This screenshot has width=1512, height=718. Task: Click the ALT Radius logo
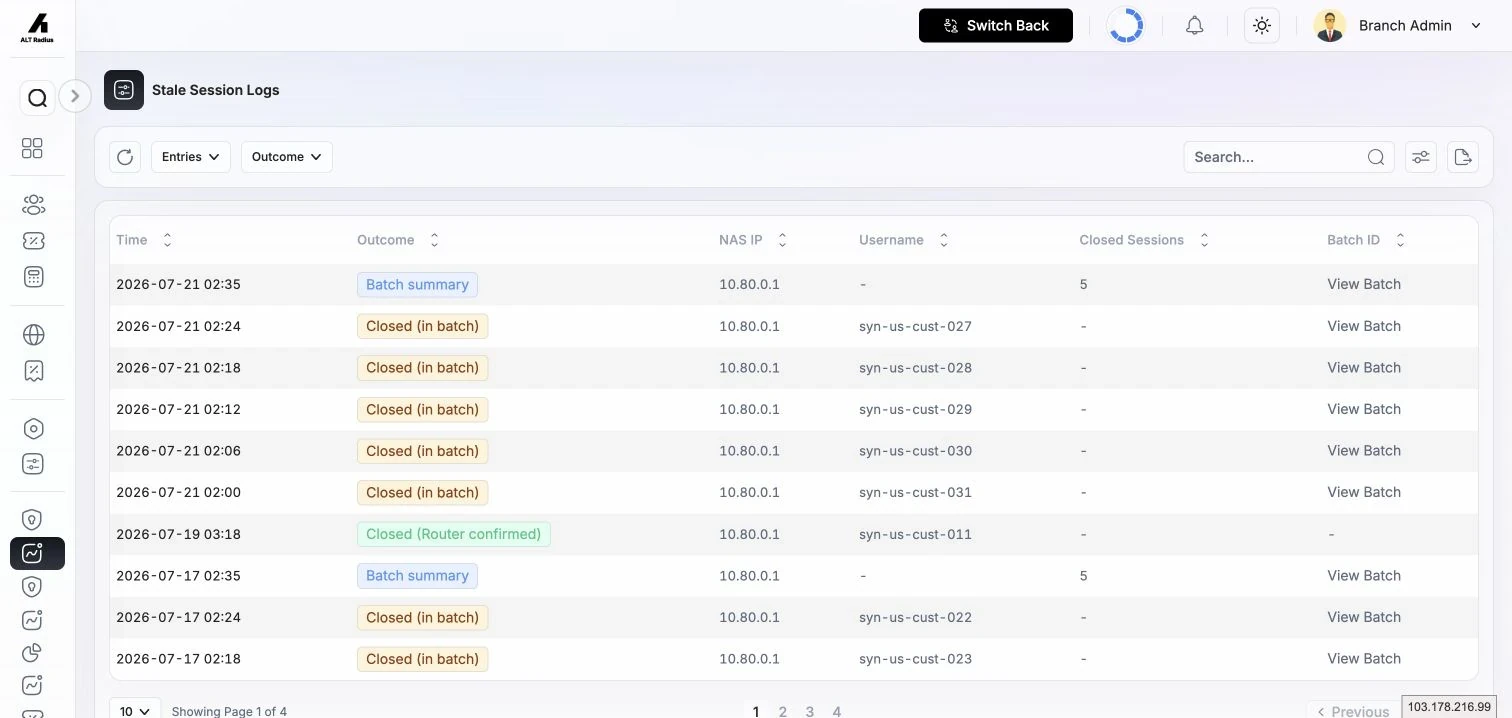click(x=37, y=28)
